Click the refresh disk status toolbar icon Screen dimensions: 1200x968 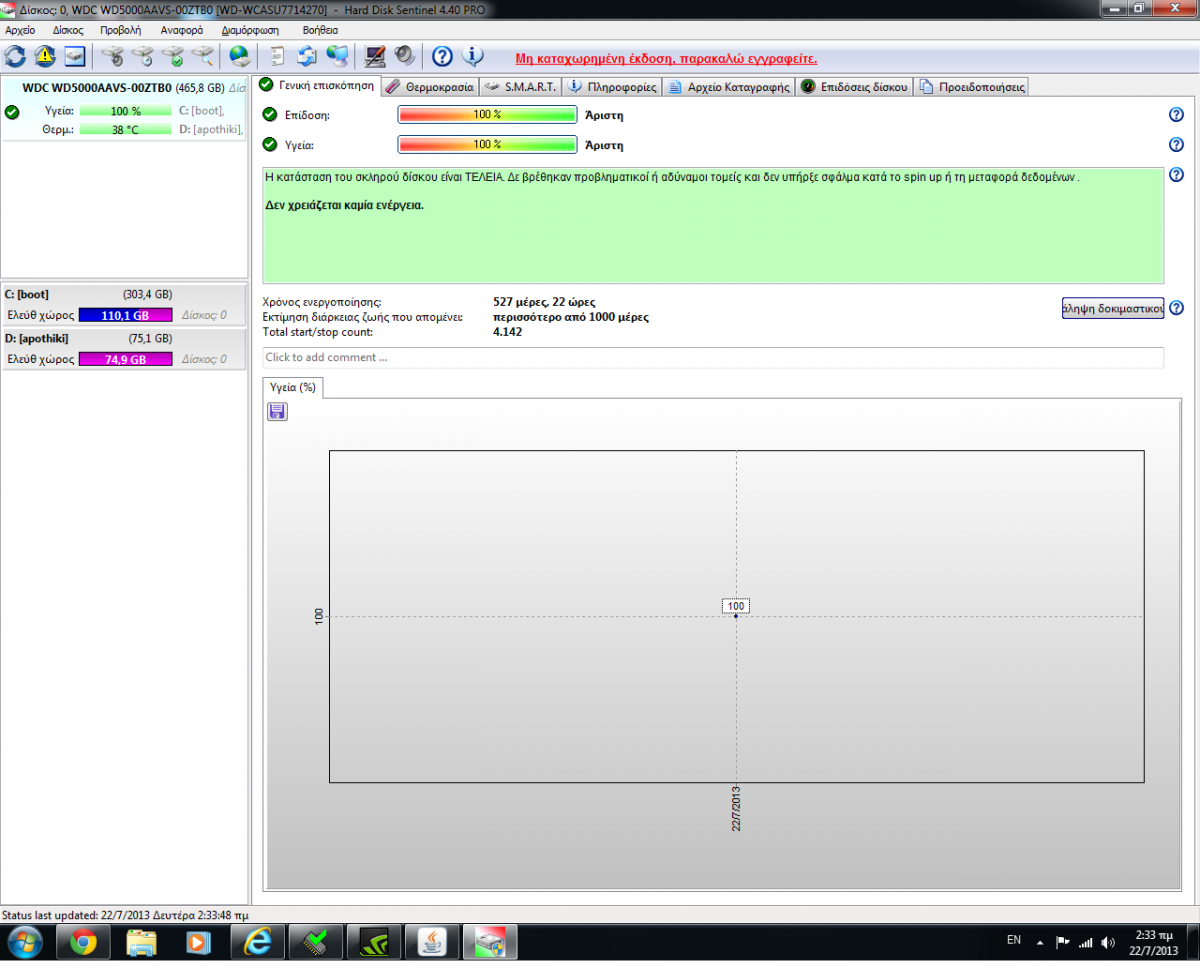tap(16, 56)
